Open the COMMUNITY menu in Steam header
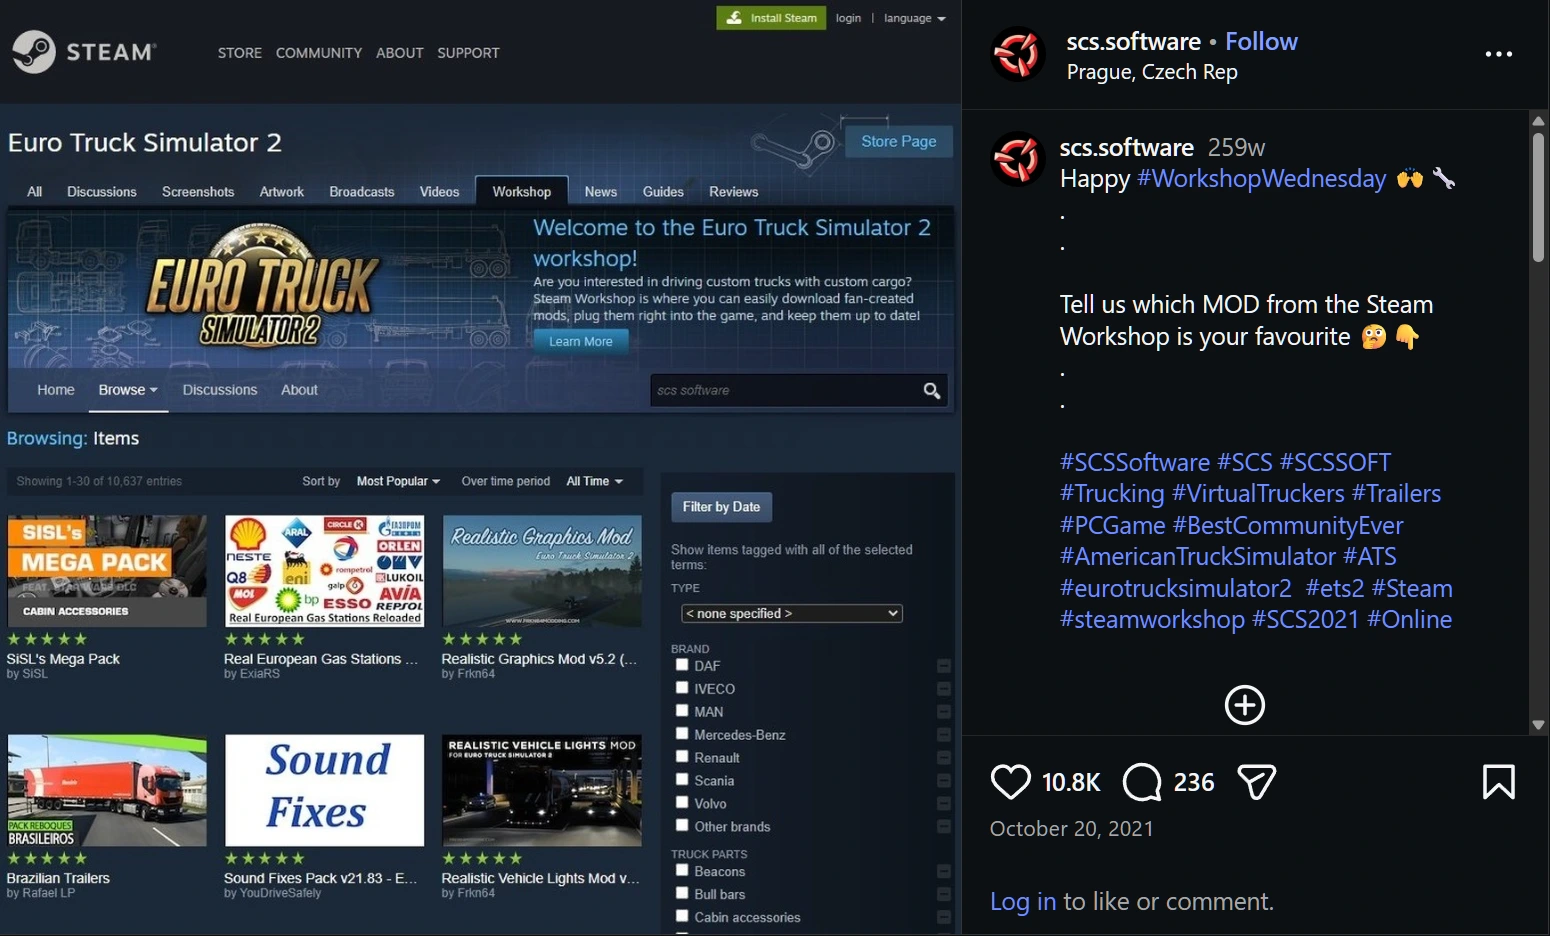This screenshot has width=1550, height=936. point(319,53)
